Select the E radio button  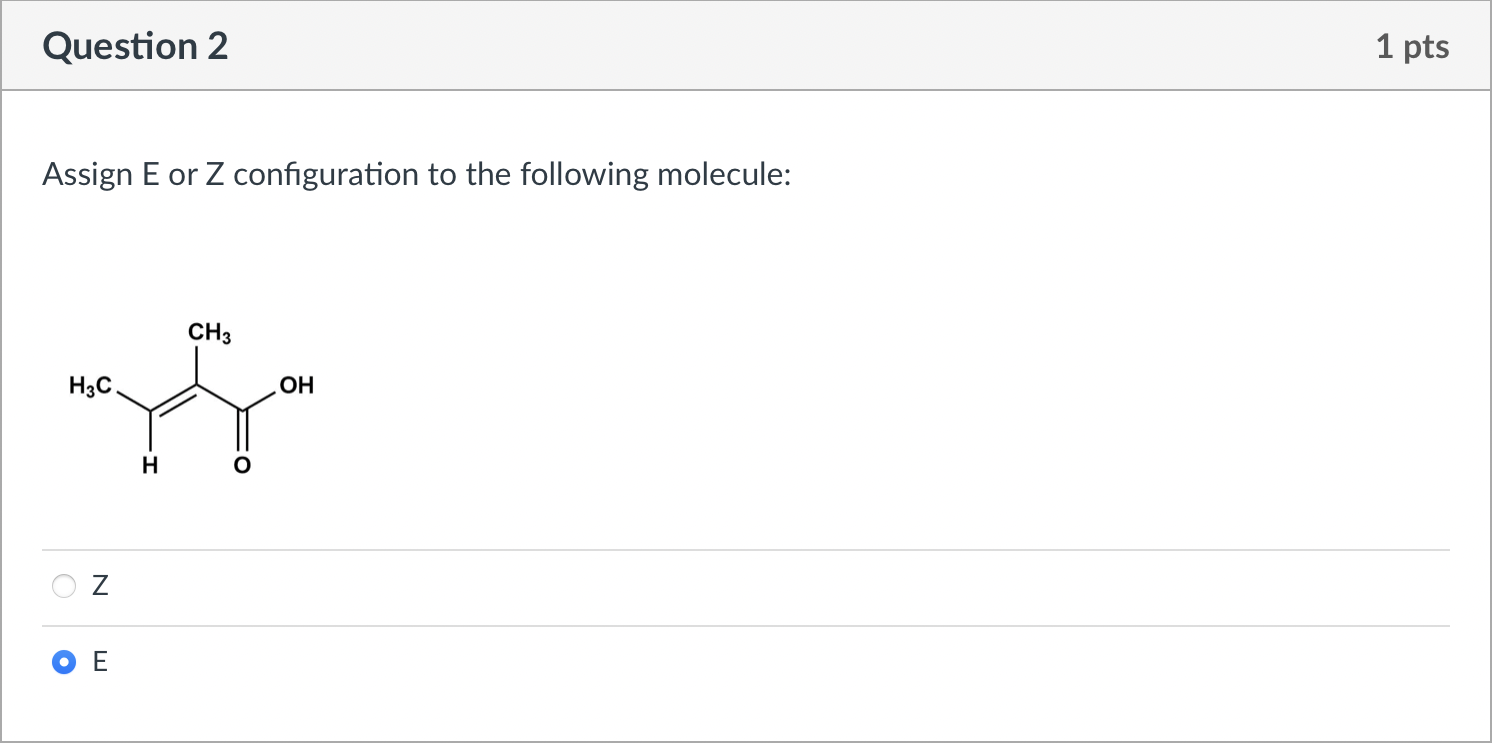pyautogui.click(x=63, y=662)
